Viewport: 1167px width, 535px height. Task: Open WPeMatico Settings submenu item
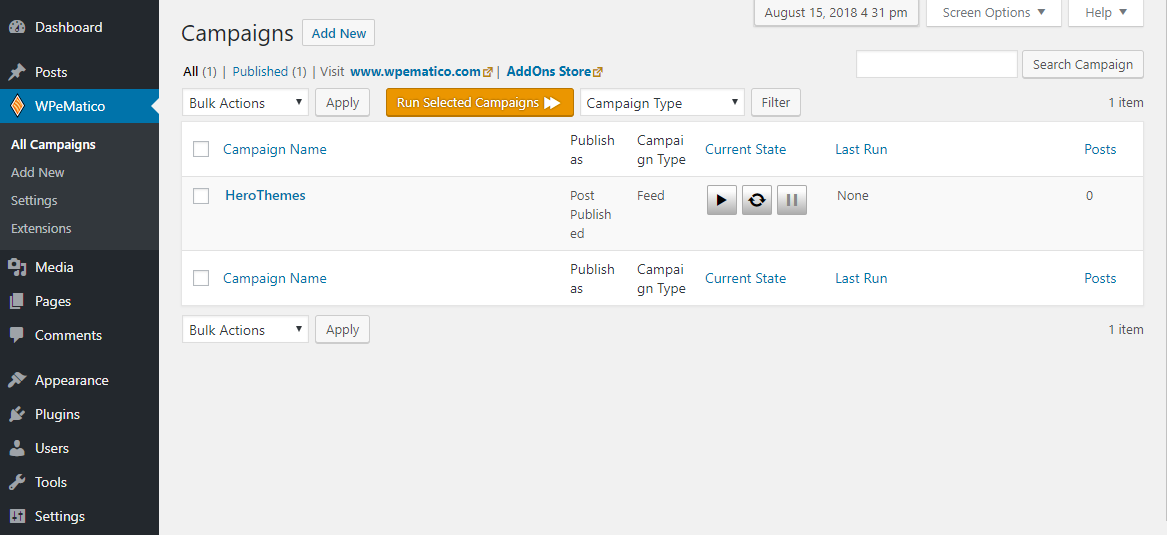(34, 200)
